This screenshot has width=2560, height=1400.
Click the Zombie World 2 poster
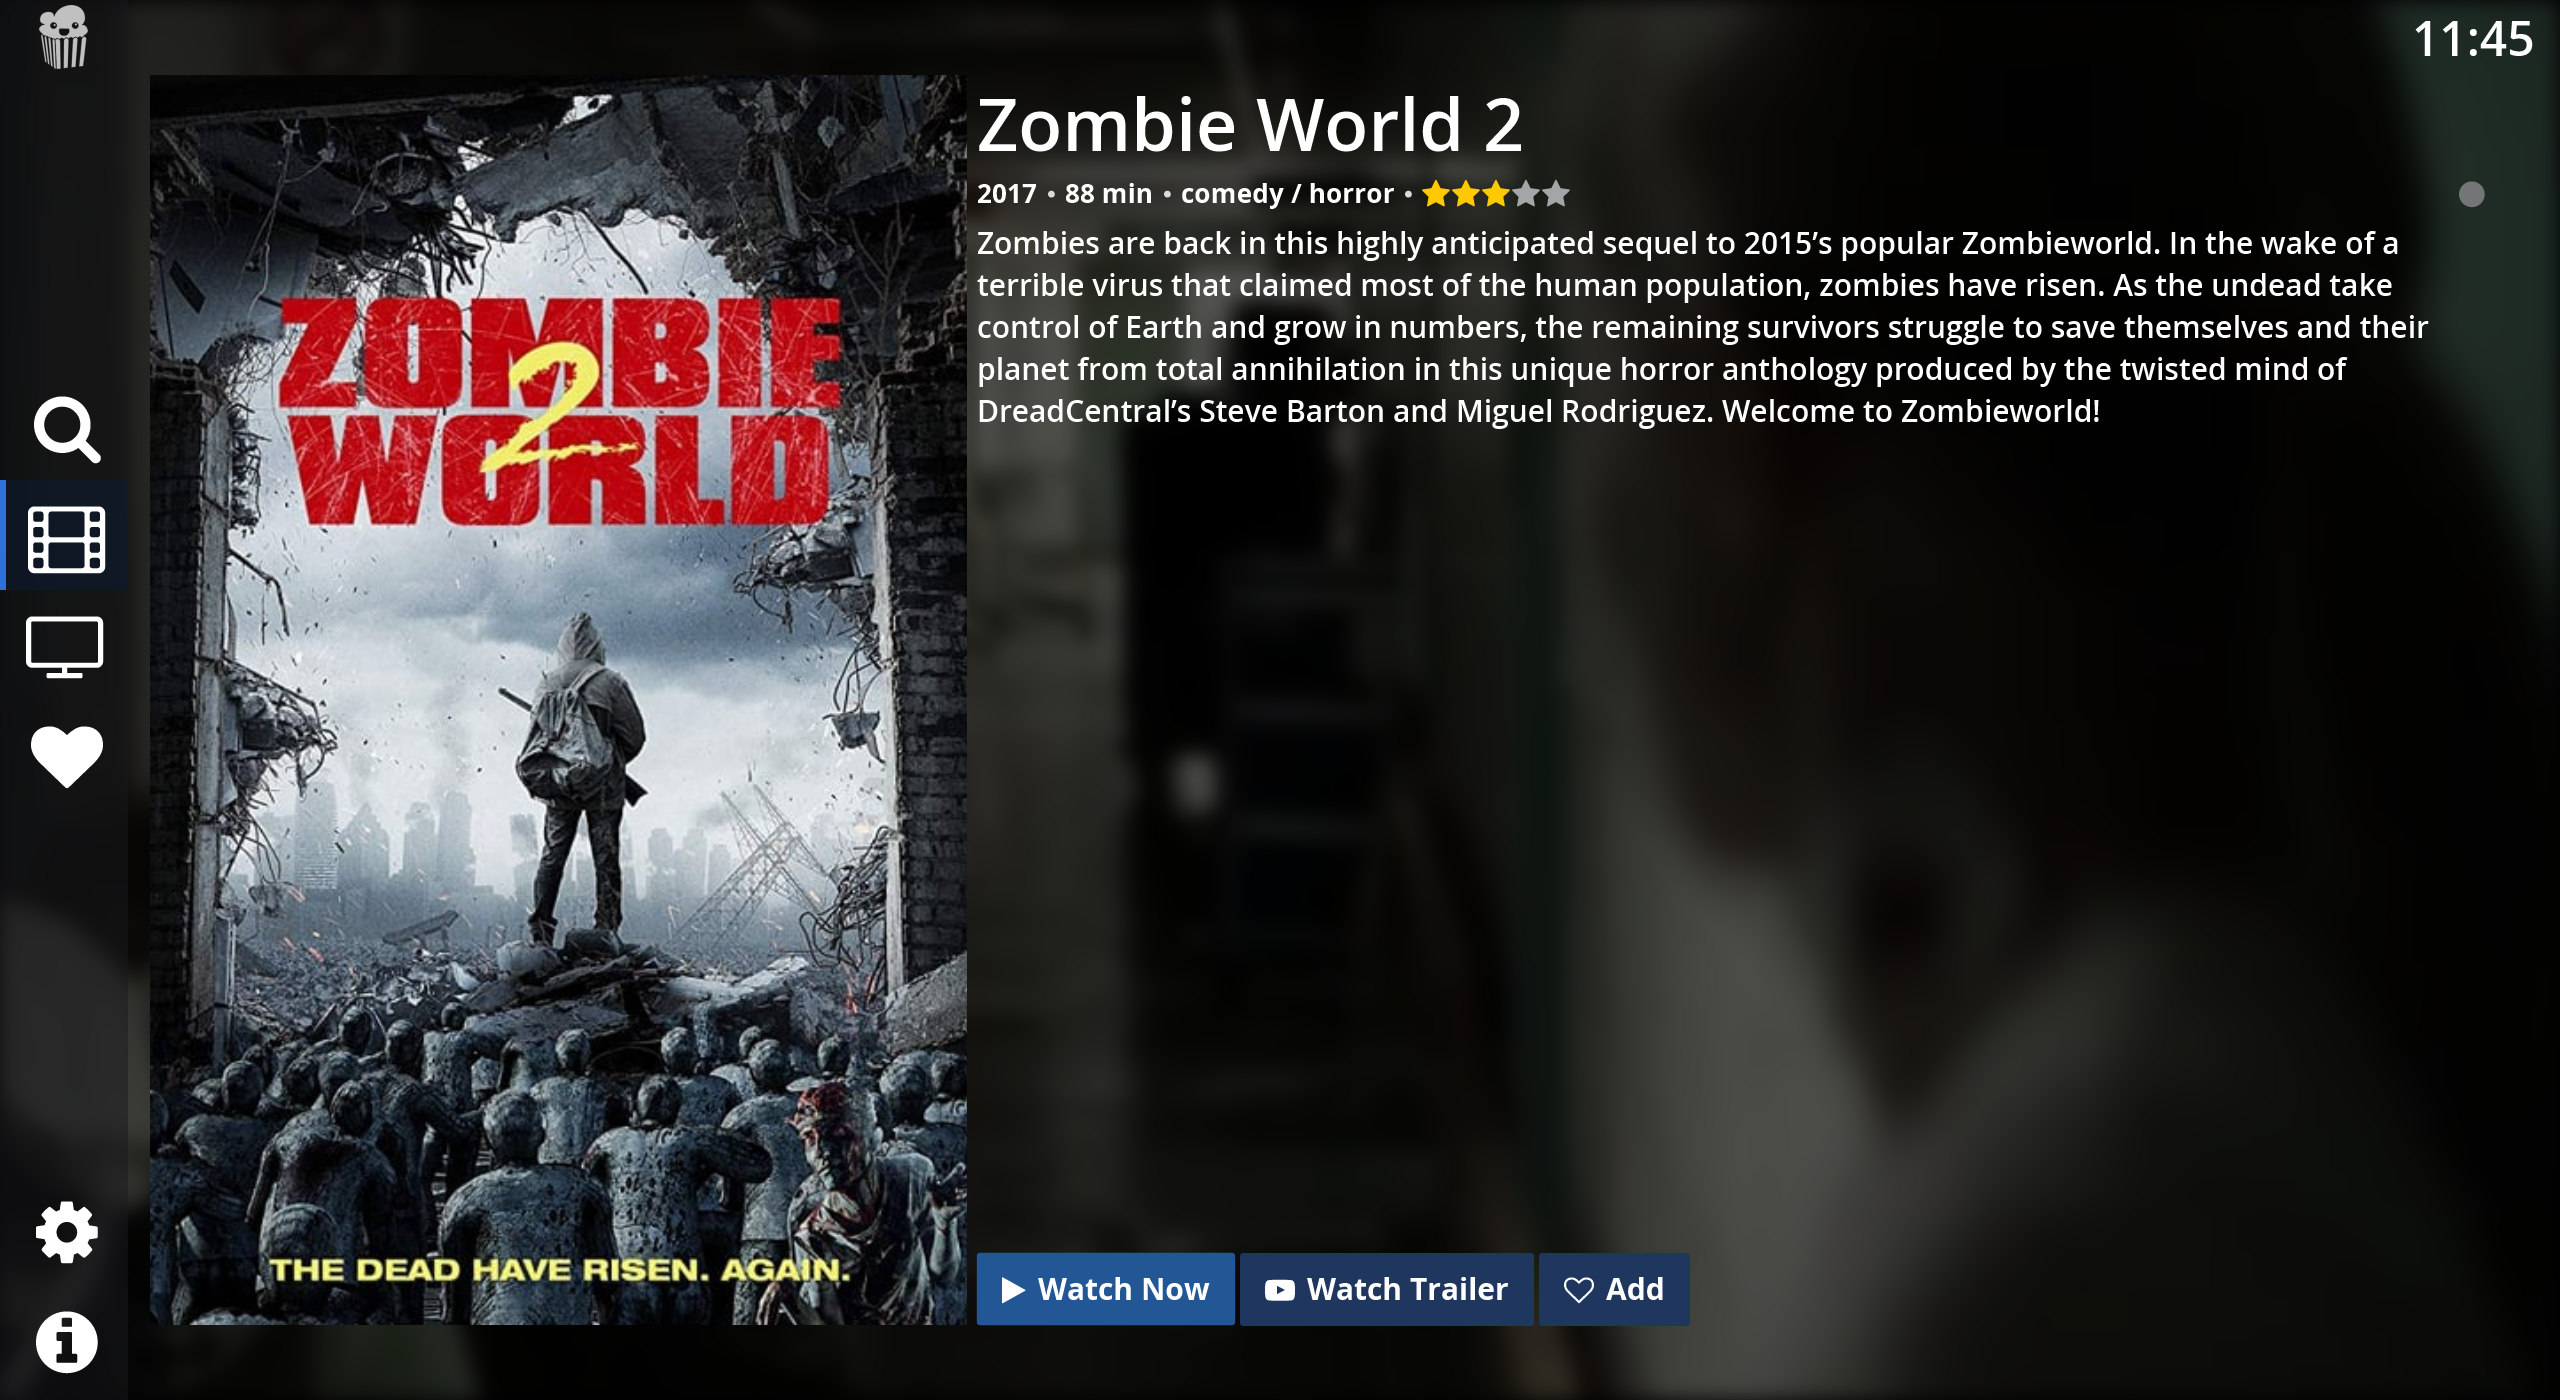(x=558, y=700)
